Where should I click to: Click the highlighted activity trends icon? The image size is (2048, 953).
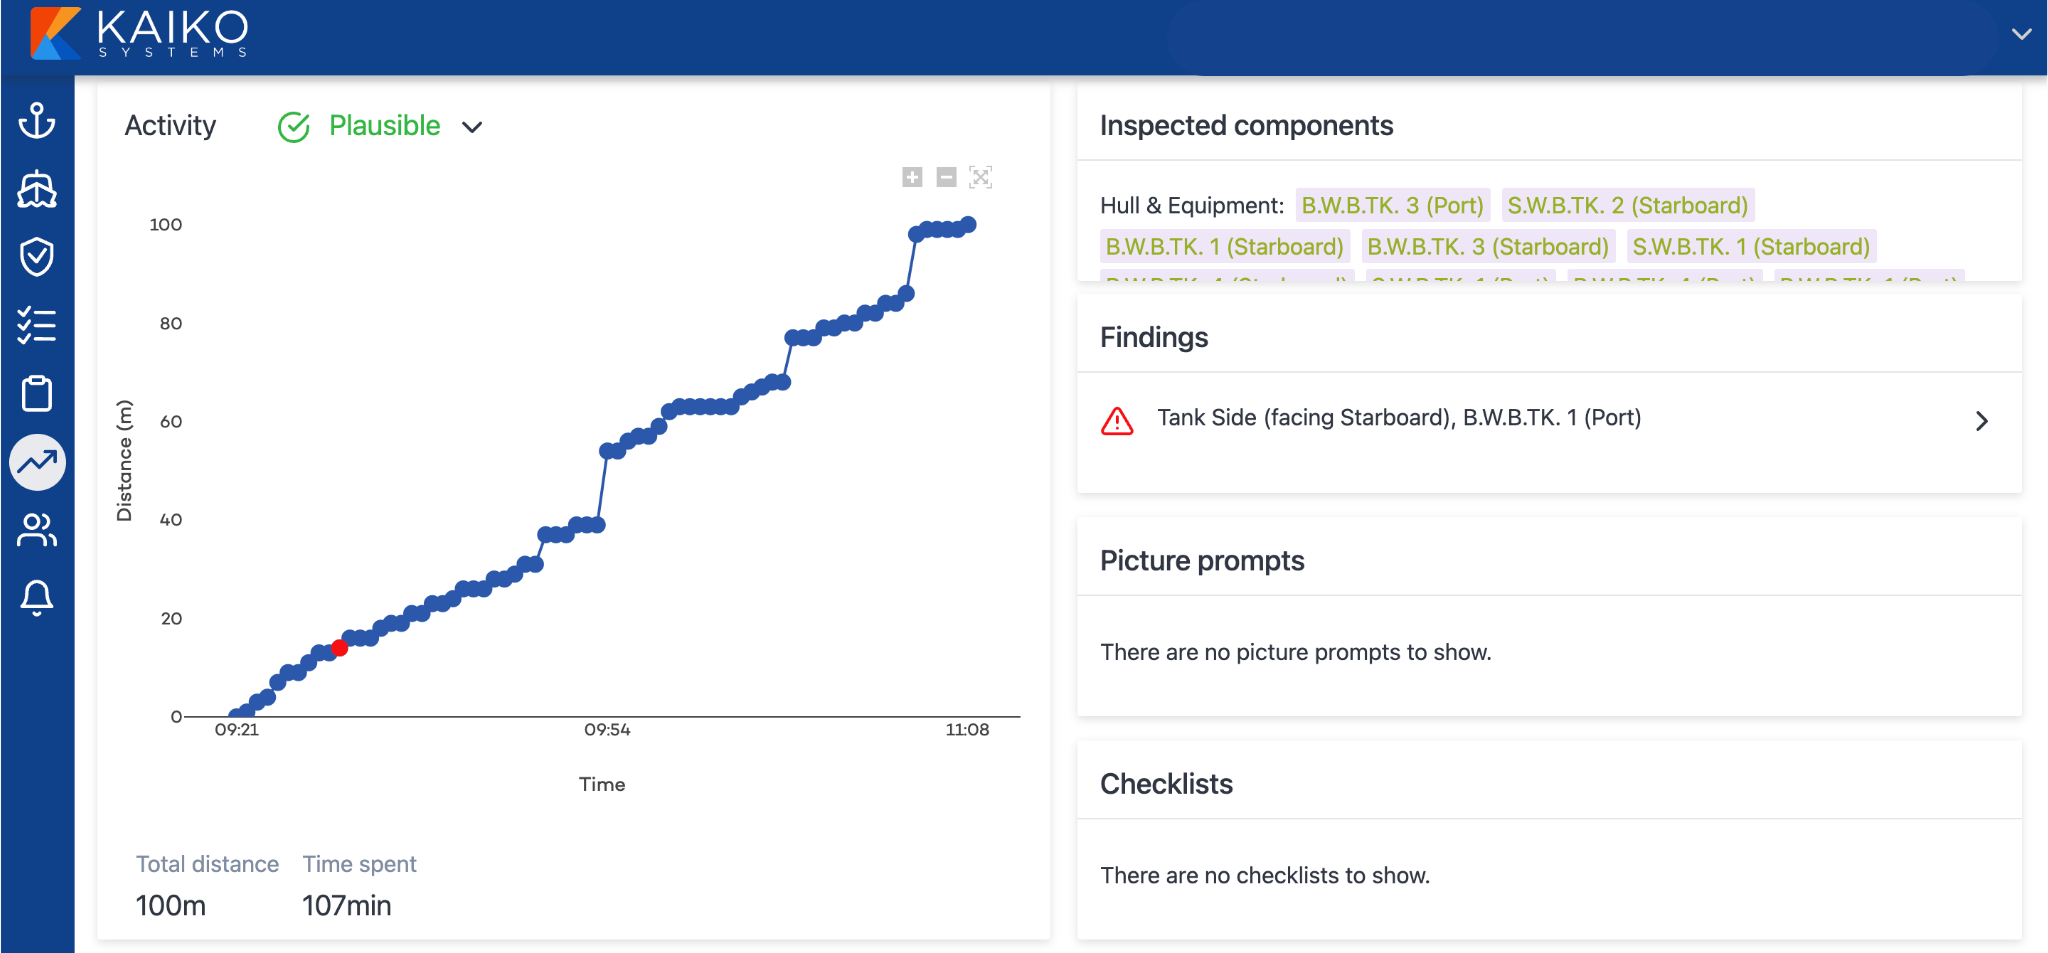(37, 462)
